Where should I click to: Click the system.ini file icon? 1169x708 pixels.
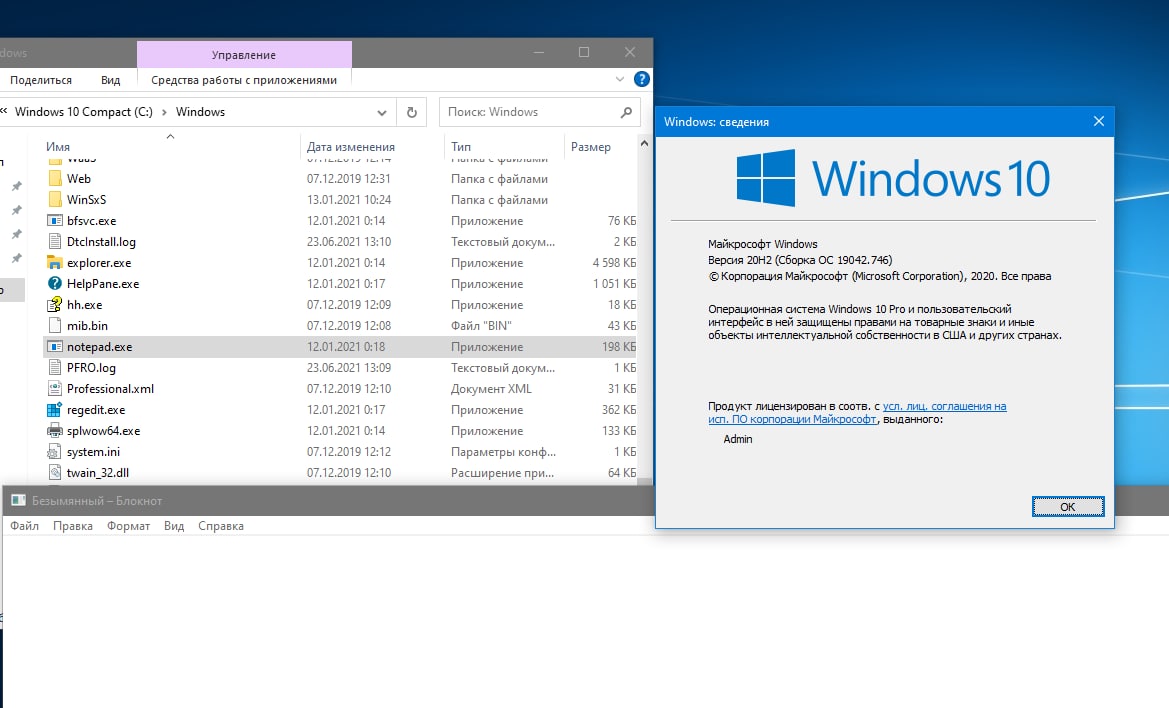[x=54, y=452]
